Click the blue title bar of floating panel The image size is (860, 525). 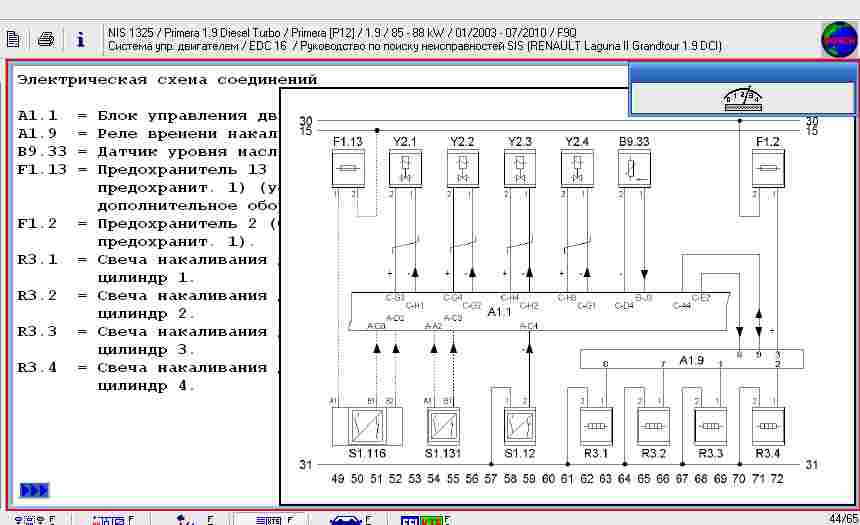tap(742, 72)
